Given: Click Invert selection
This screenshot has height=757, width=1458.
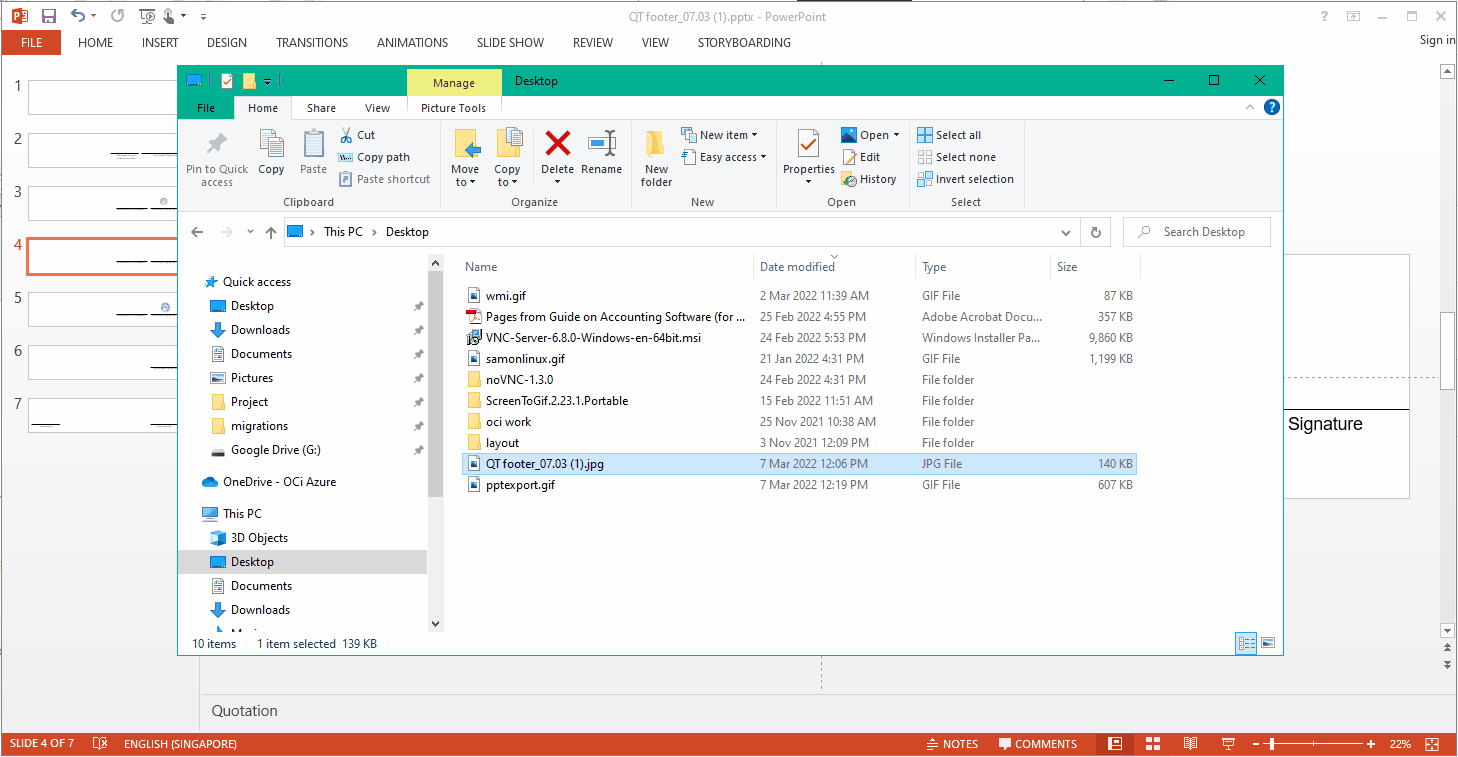Looking at the screenshot, I should [965, 179].
